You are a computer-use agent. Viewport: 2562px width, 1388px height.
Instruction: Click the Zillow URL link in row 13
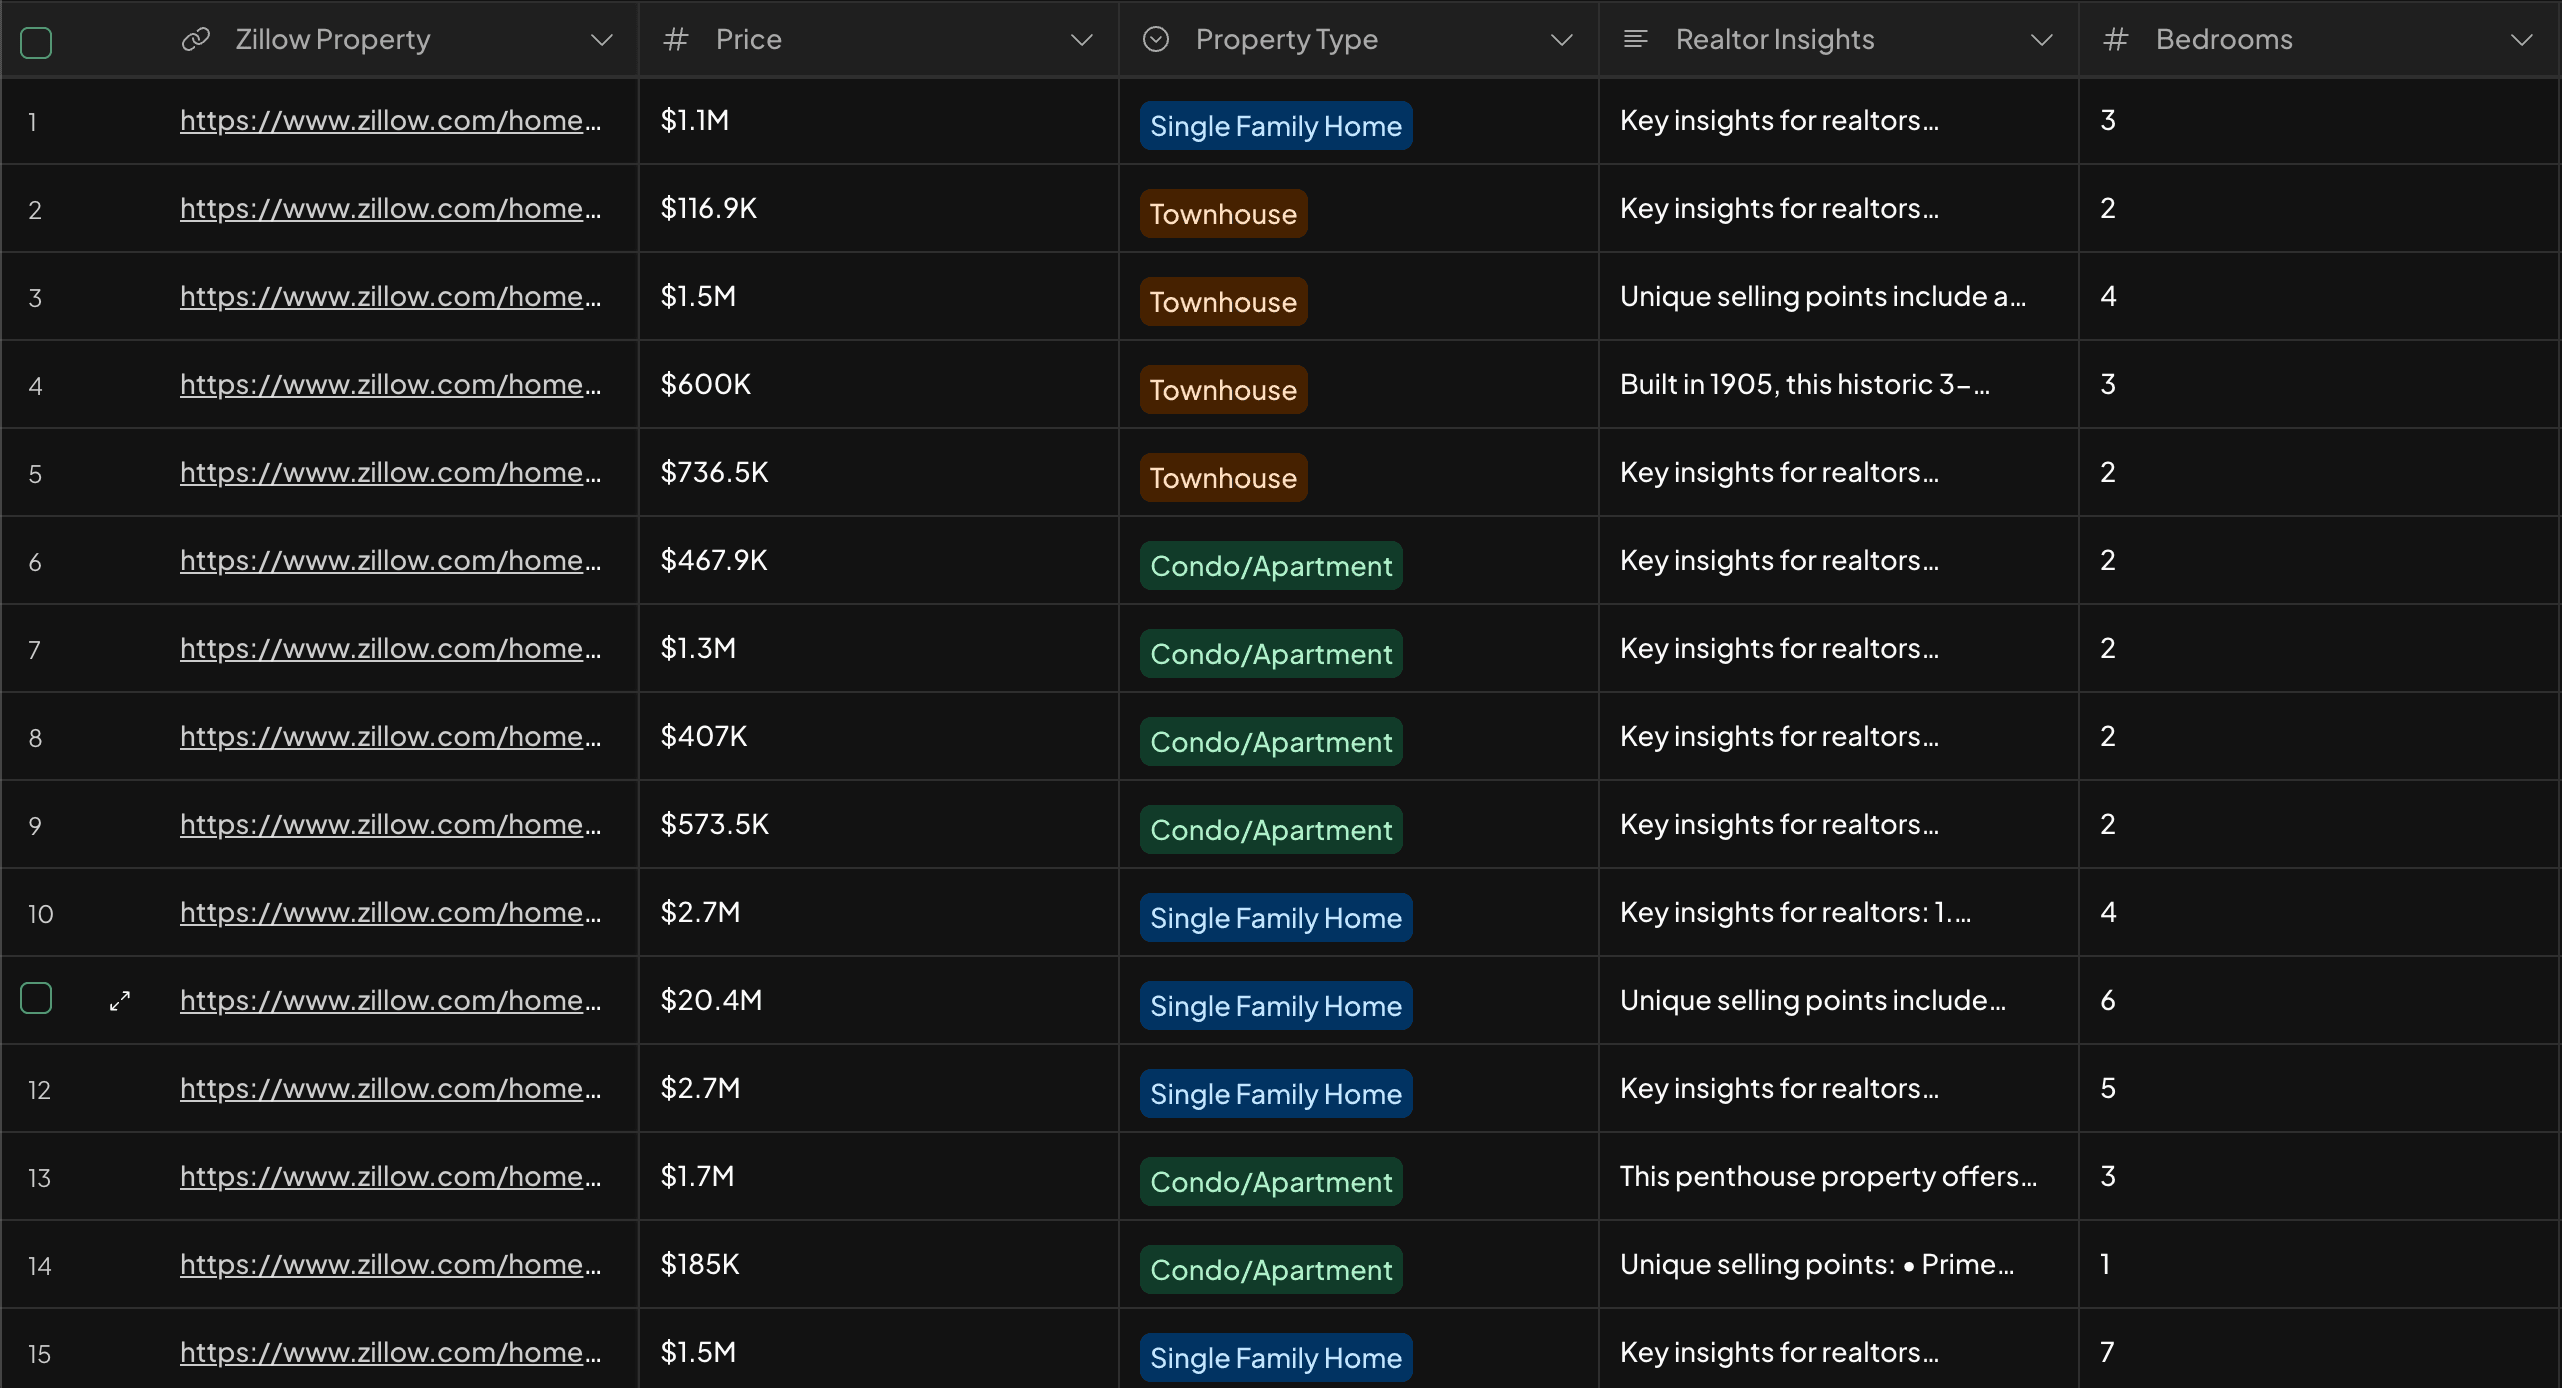(391, 1174)
